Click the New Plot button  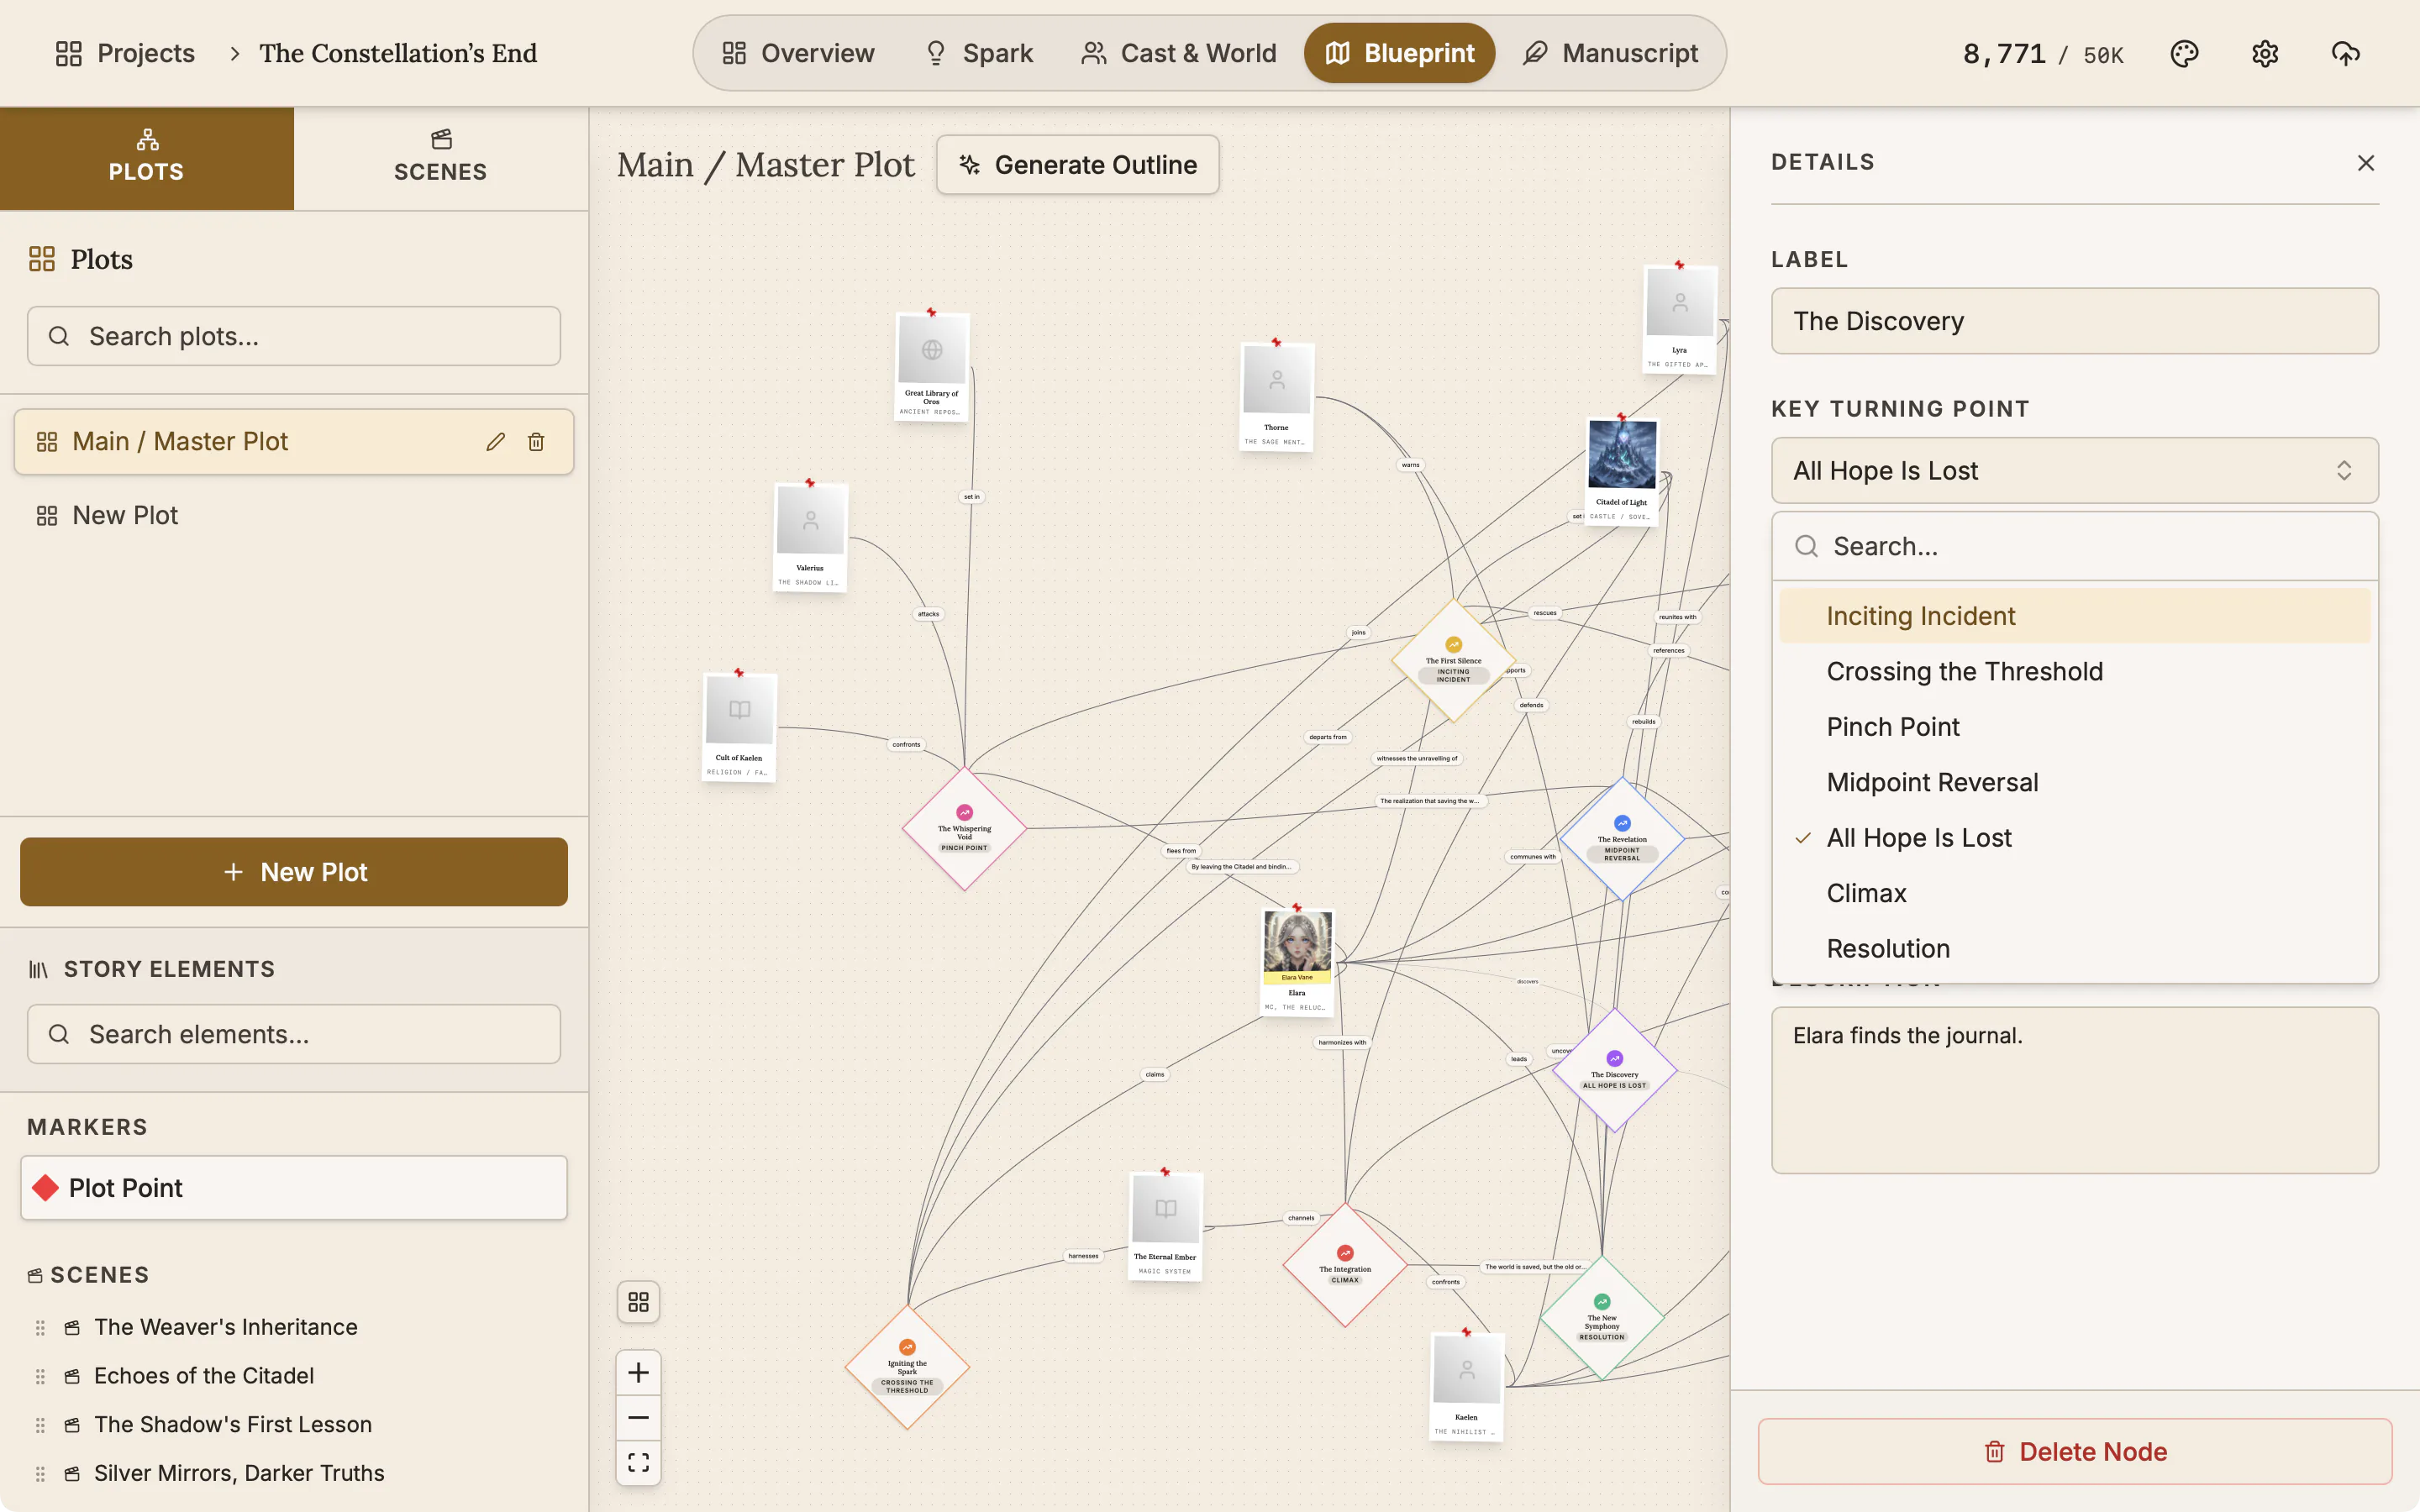(294, 872)
